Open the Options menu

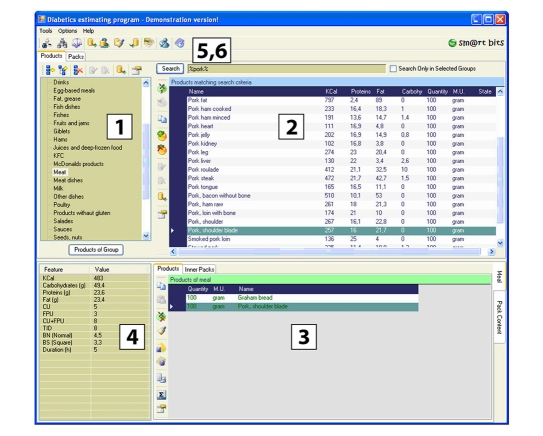pos(67,31)
